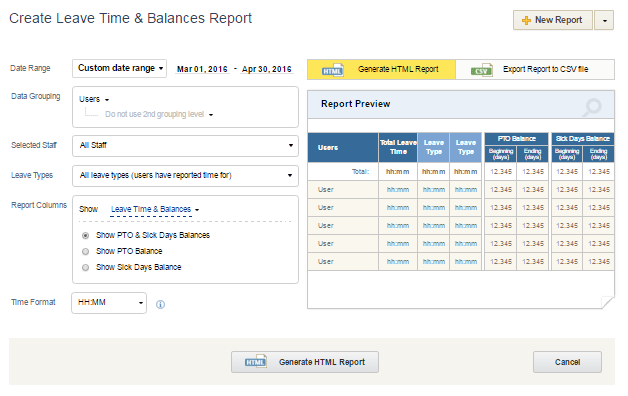The image size is (628, 396).
Task: Click the plus icon on New Report
Action: [x=526, y=20]
